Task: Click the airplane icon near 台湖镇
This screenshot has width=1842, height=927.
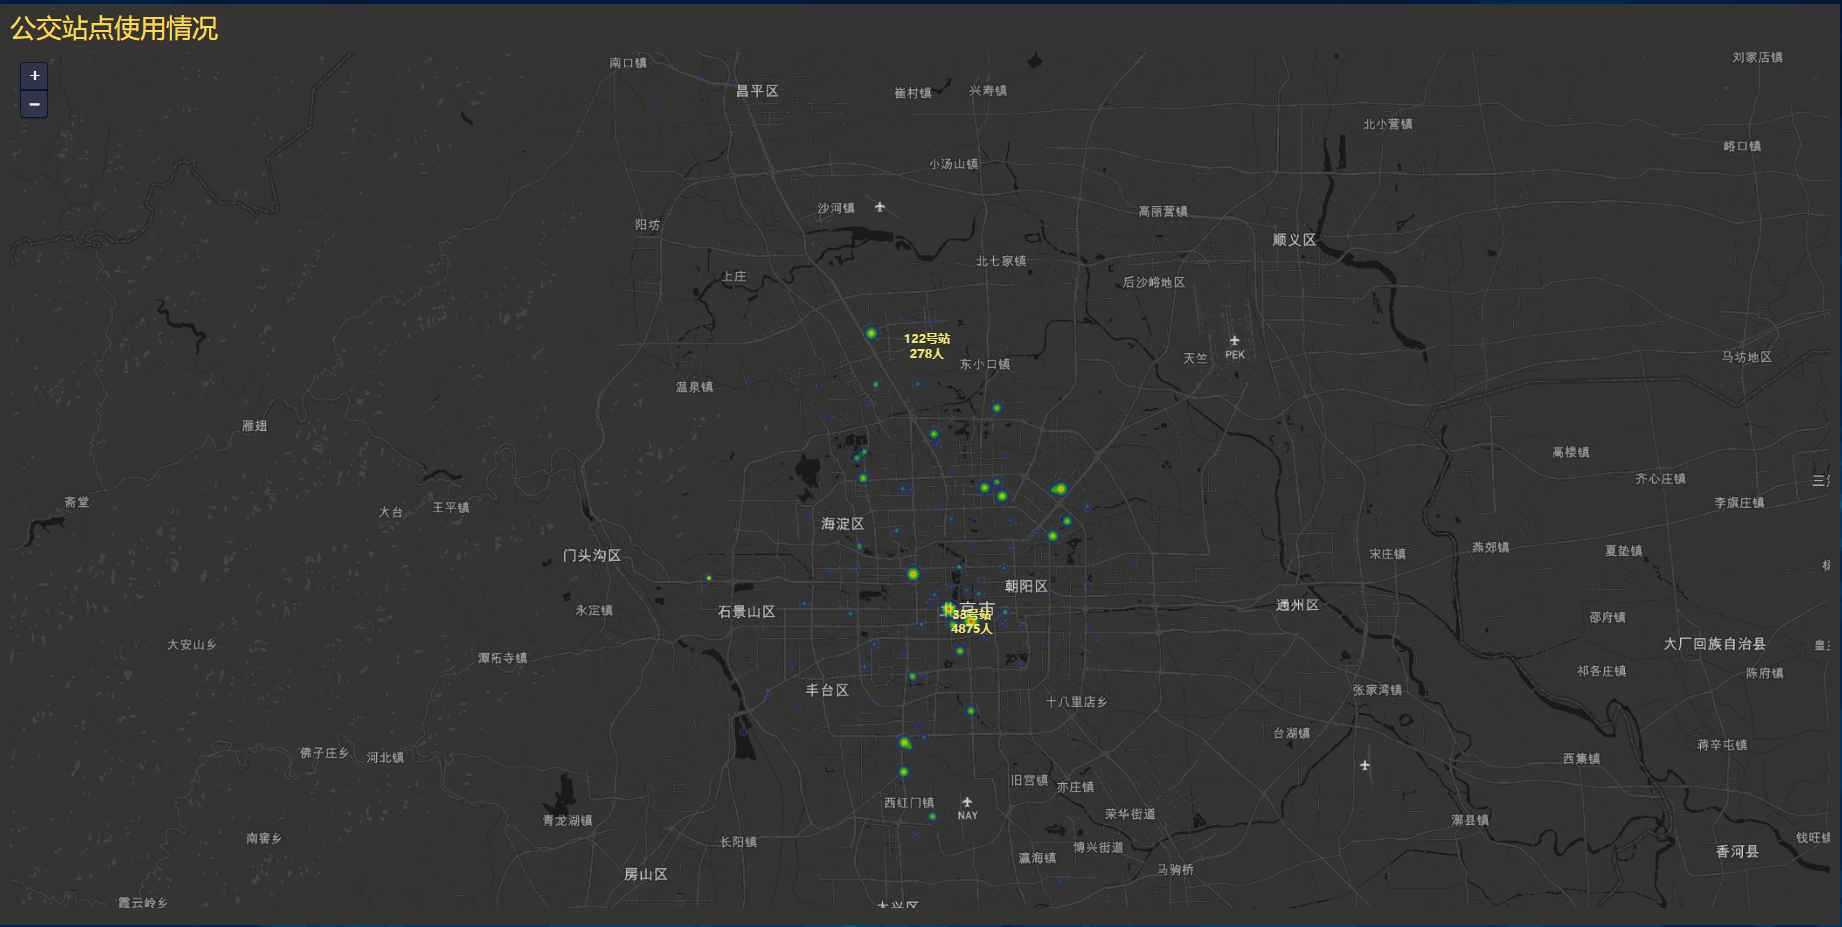Action: pyautogui.click(x=1365, y=766)
